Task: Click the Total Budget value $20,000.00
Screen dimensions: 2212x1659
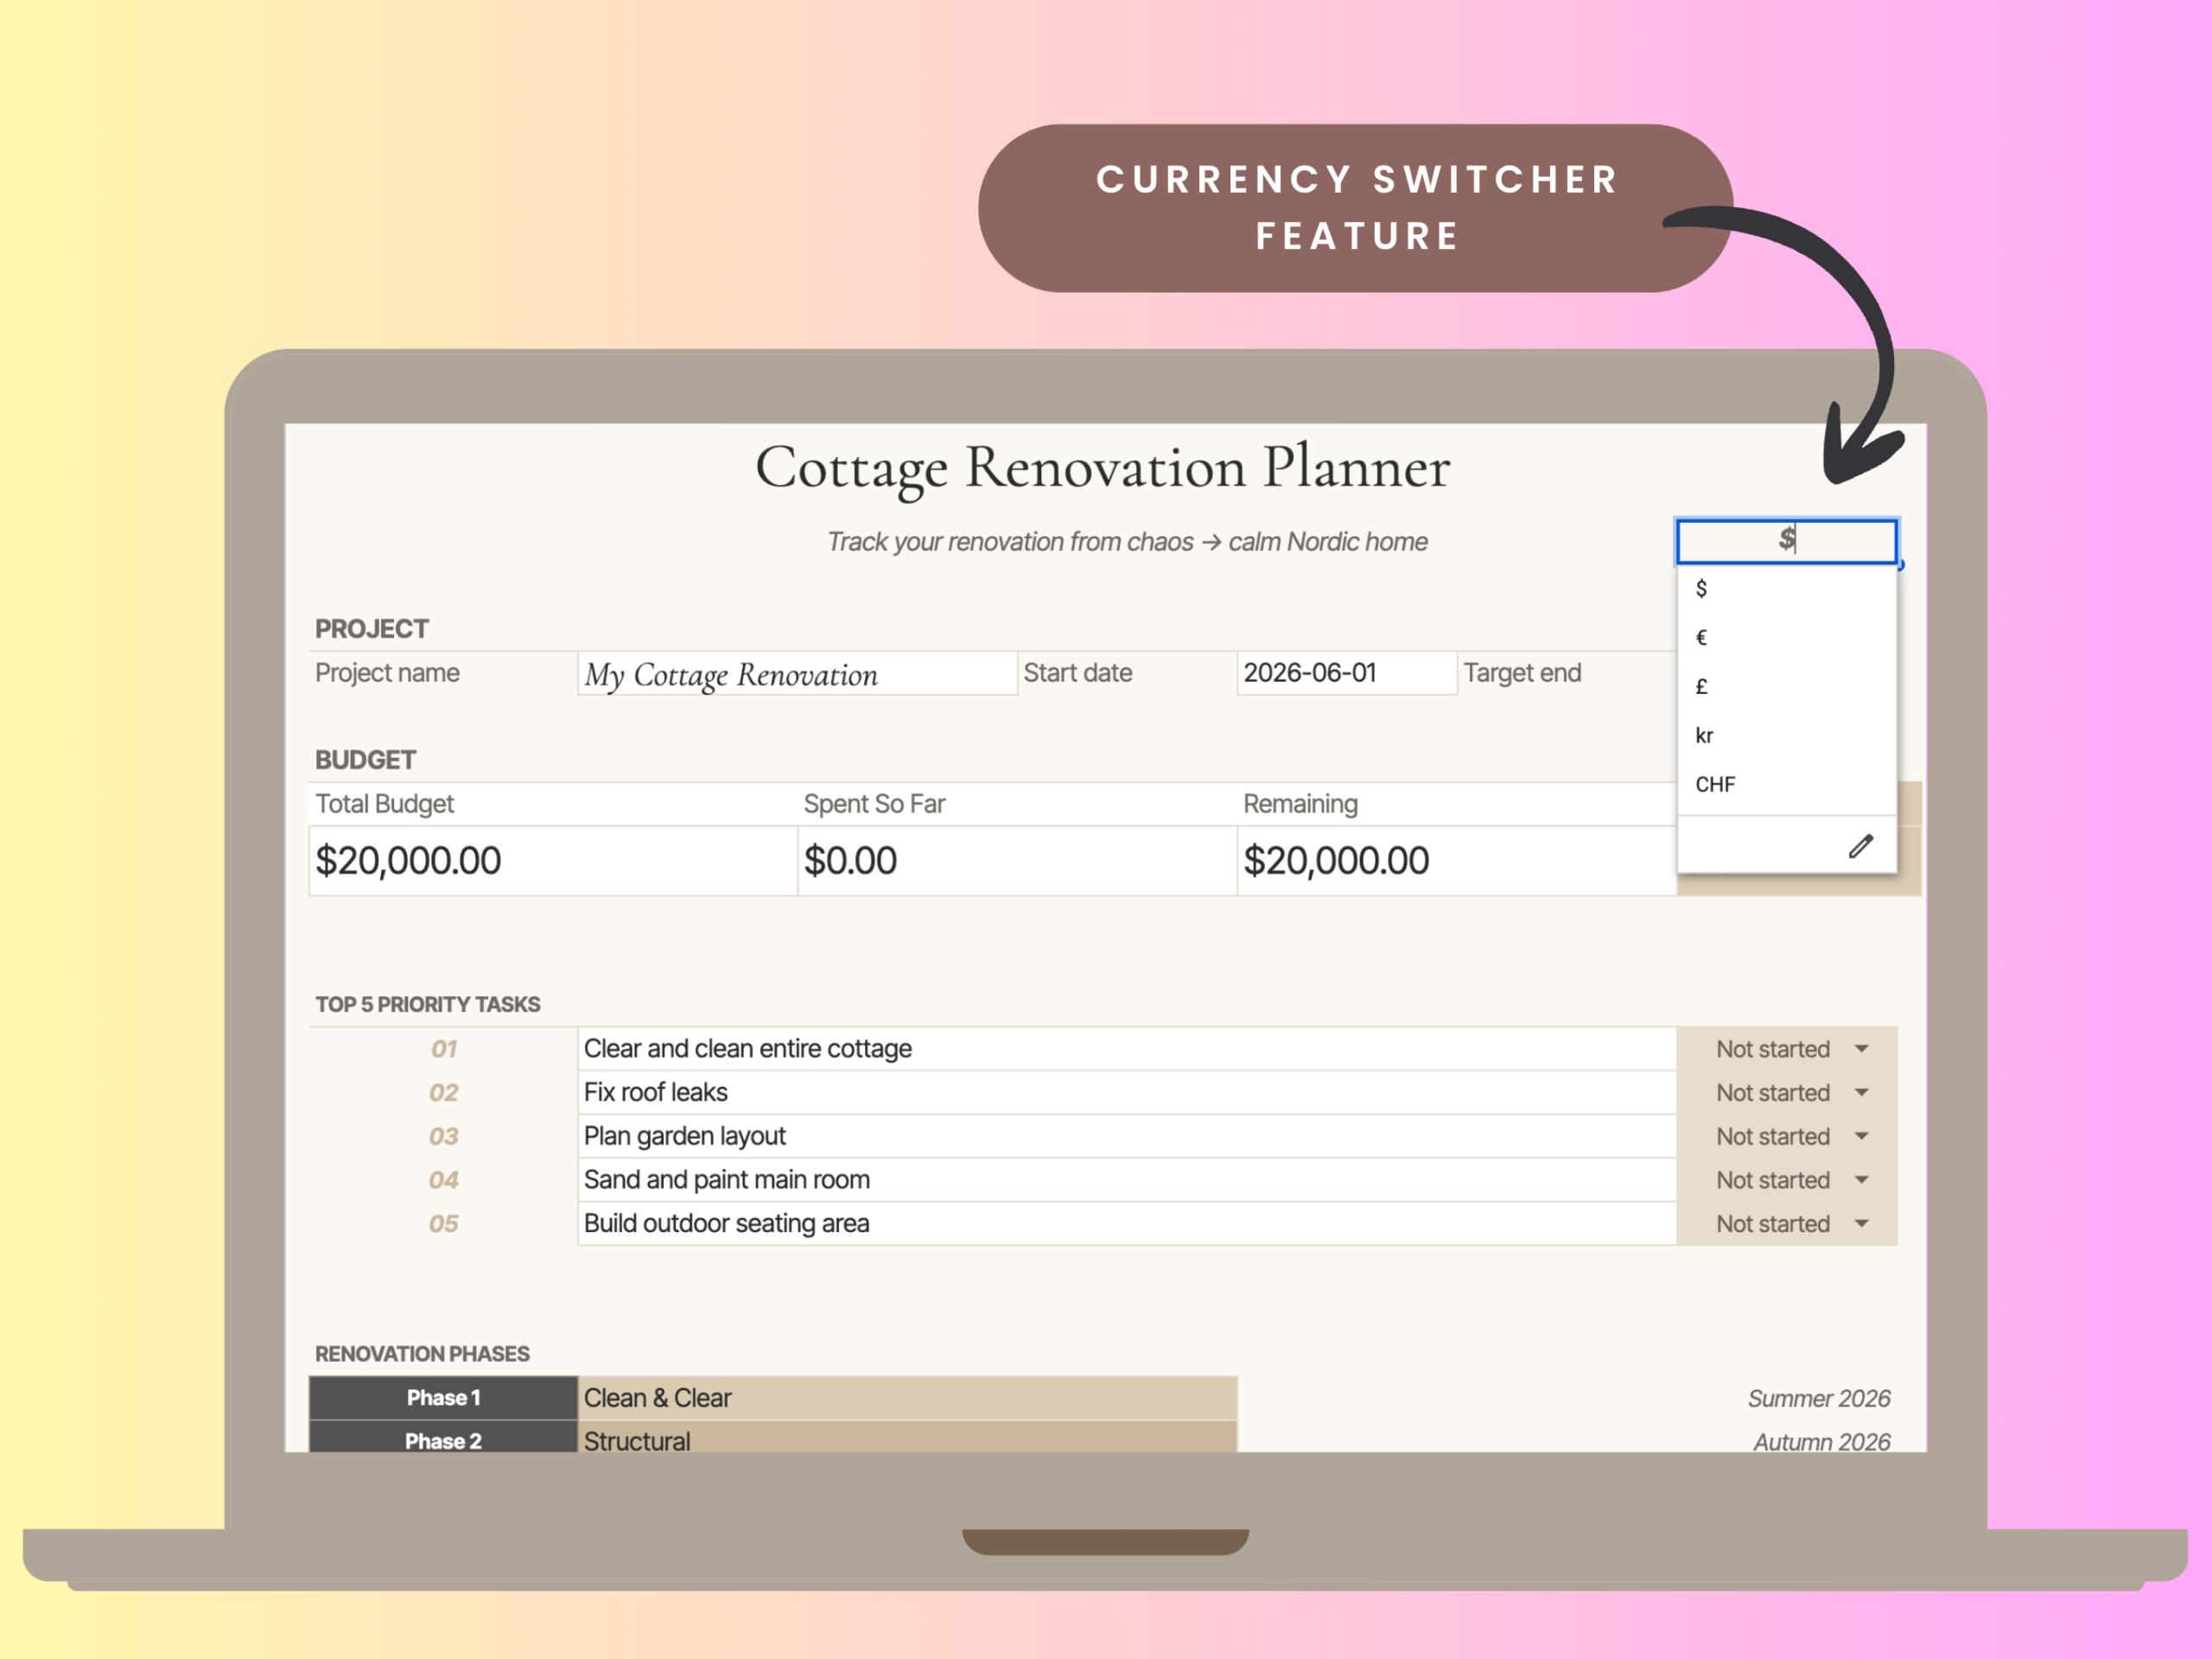Action: pos(553,861)
